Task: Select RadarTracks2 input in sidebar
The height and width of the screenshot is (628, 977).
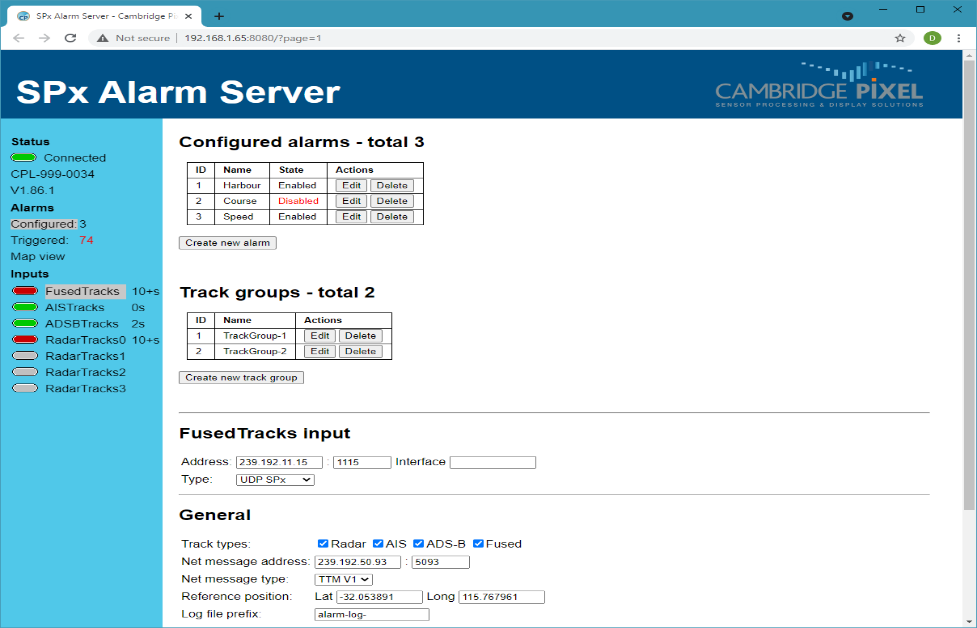Action: (85, 372)
